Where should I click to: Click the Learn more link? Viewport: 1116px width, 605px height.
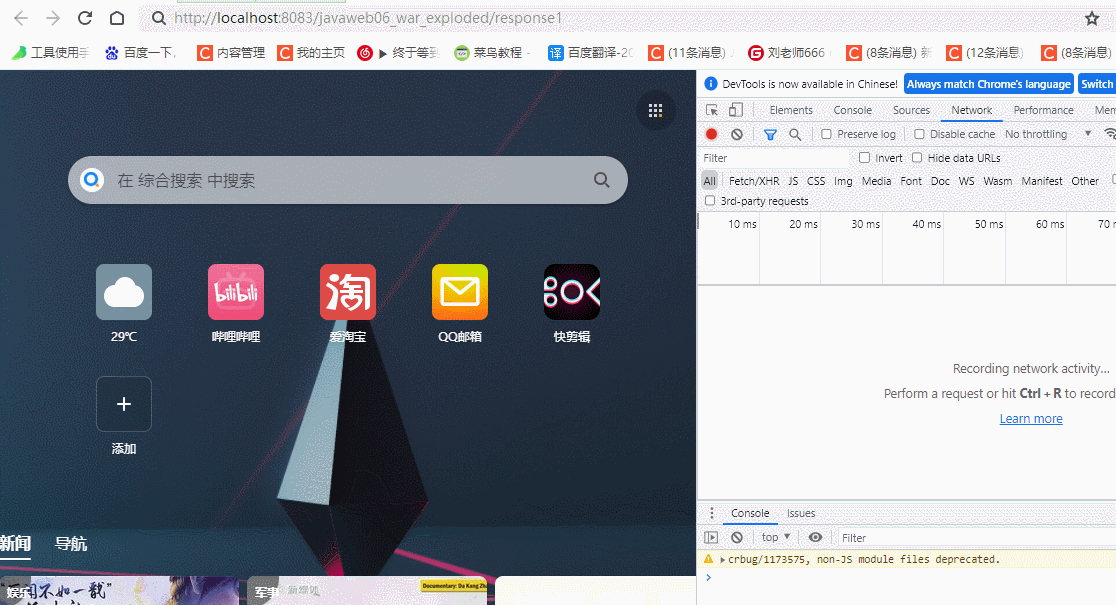coord(1031,419)
